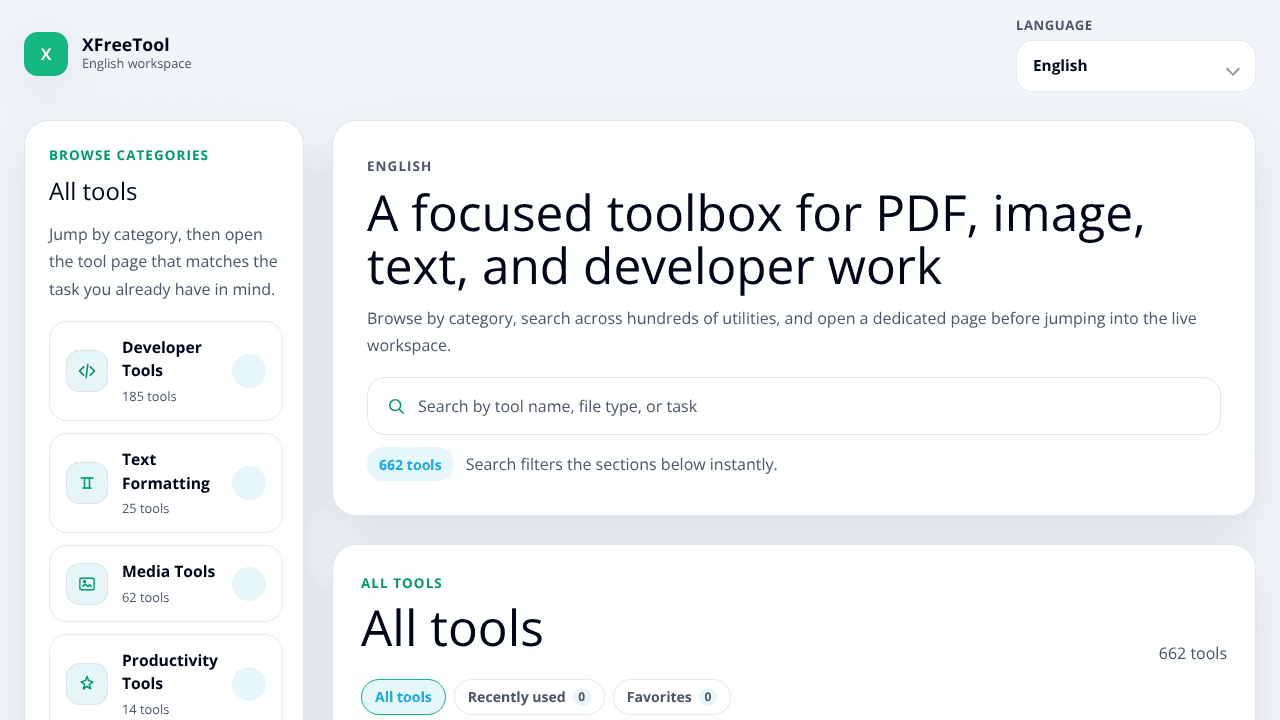Click the Text Formatting category icon

pos(87,483)
